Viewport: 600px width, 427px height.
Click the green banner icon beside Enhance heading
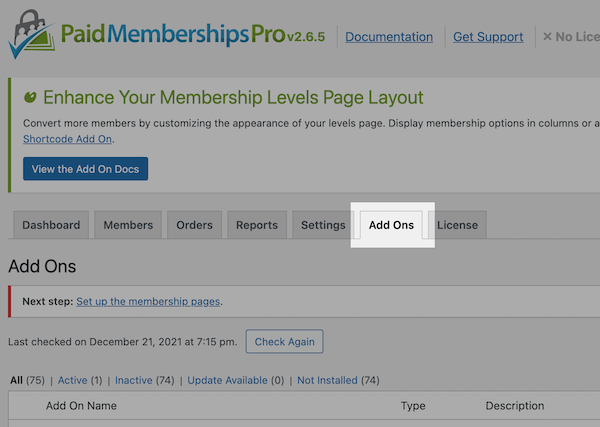pos(30,97)
